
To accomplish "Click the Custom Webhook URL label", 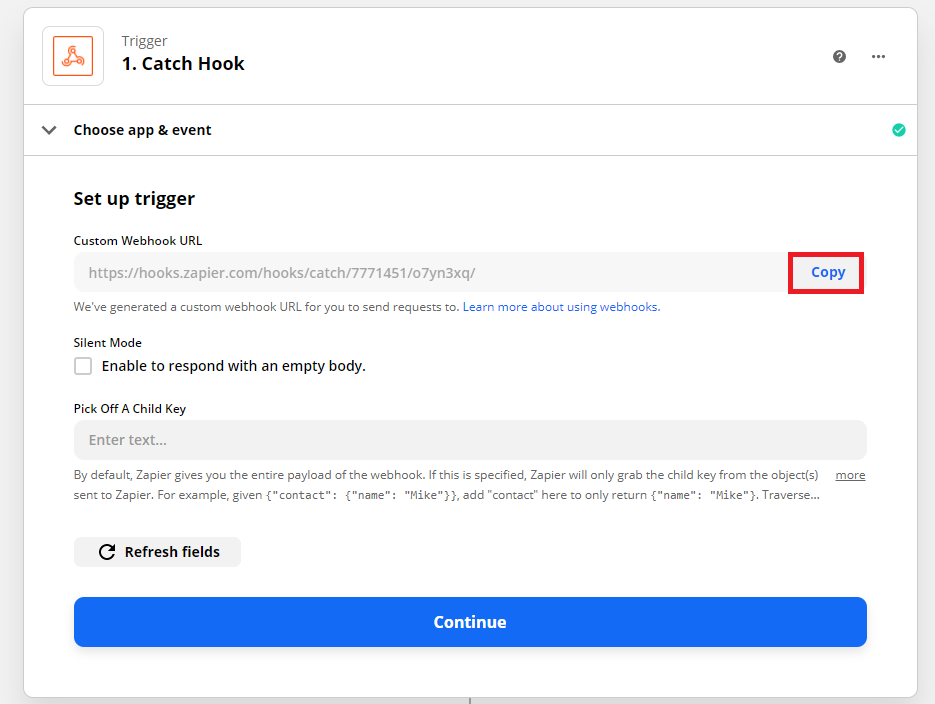I will (138, 241).
